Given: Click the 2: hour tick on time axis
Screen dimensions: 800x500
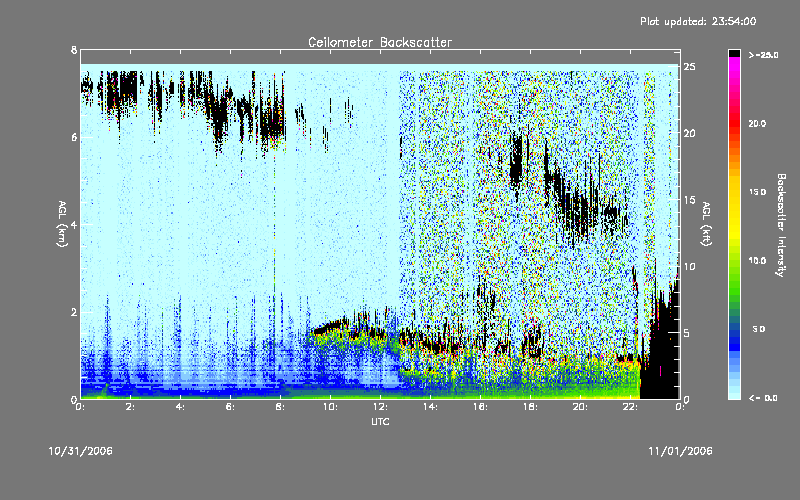Looking at the screenshot, I should 130,407.
